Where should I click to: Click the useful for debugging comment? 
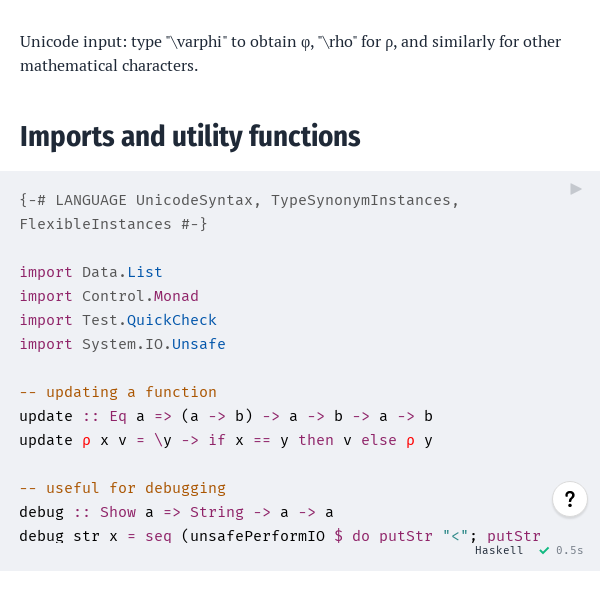[123, 488]
